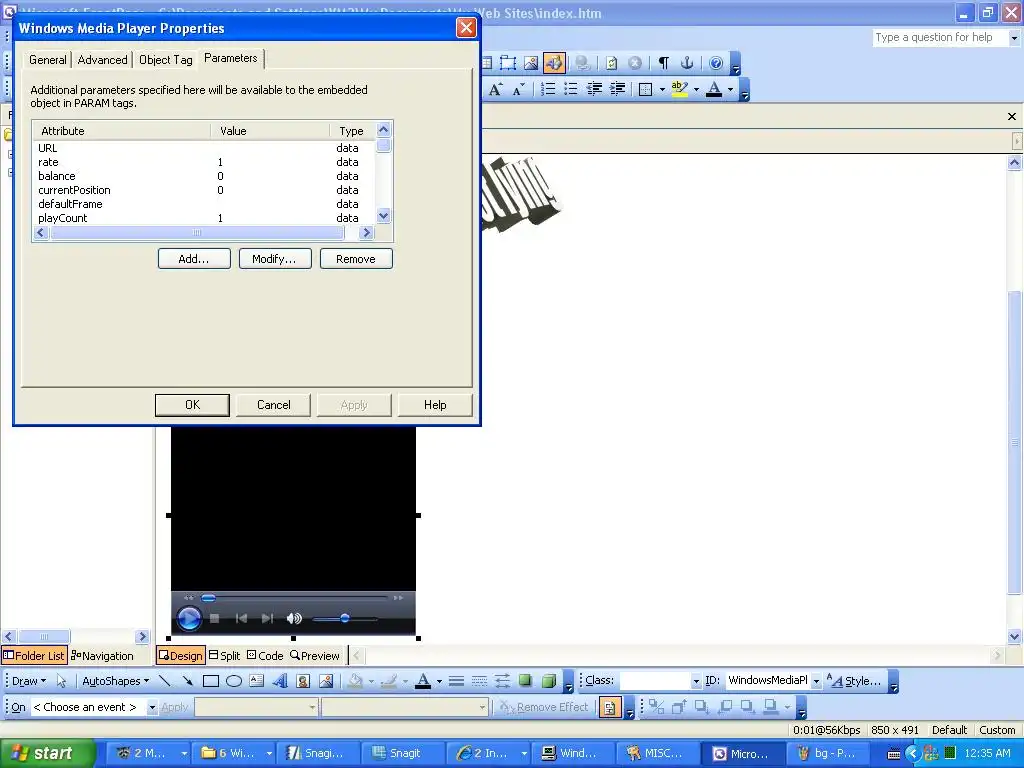
Task: Mute the media player speaker icon
Action: [295, 618]
